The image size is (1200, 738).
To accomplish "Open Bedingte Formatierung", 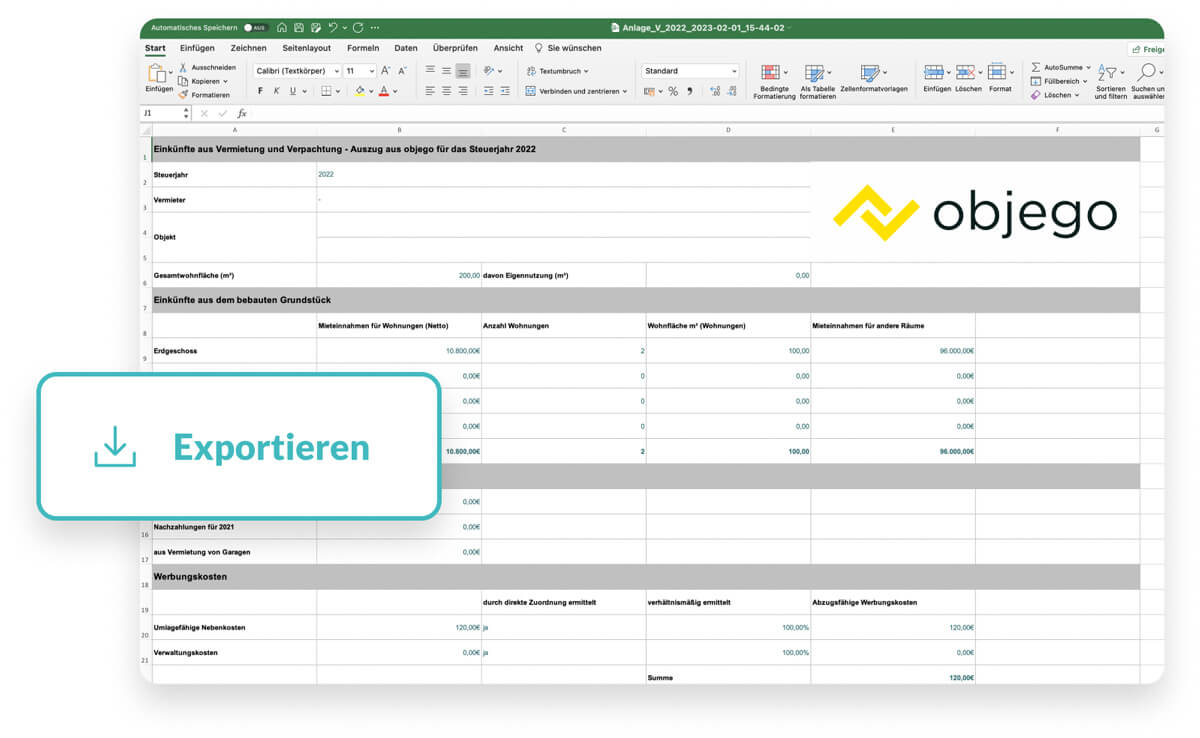I will click(773, 81).
